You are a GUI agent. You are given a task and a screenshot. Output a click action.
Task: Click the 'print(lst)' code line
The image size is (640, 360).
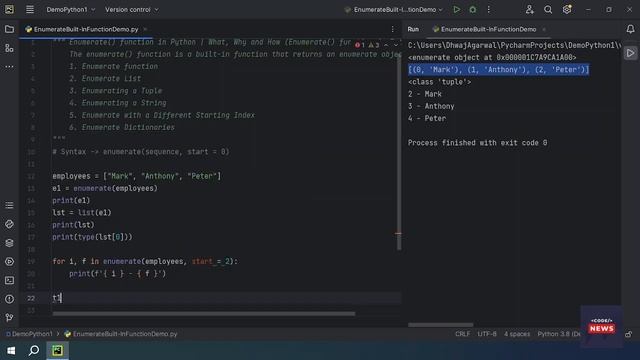click(73, 225)
